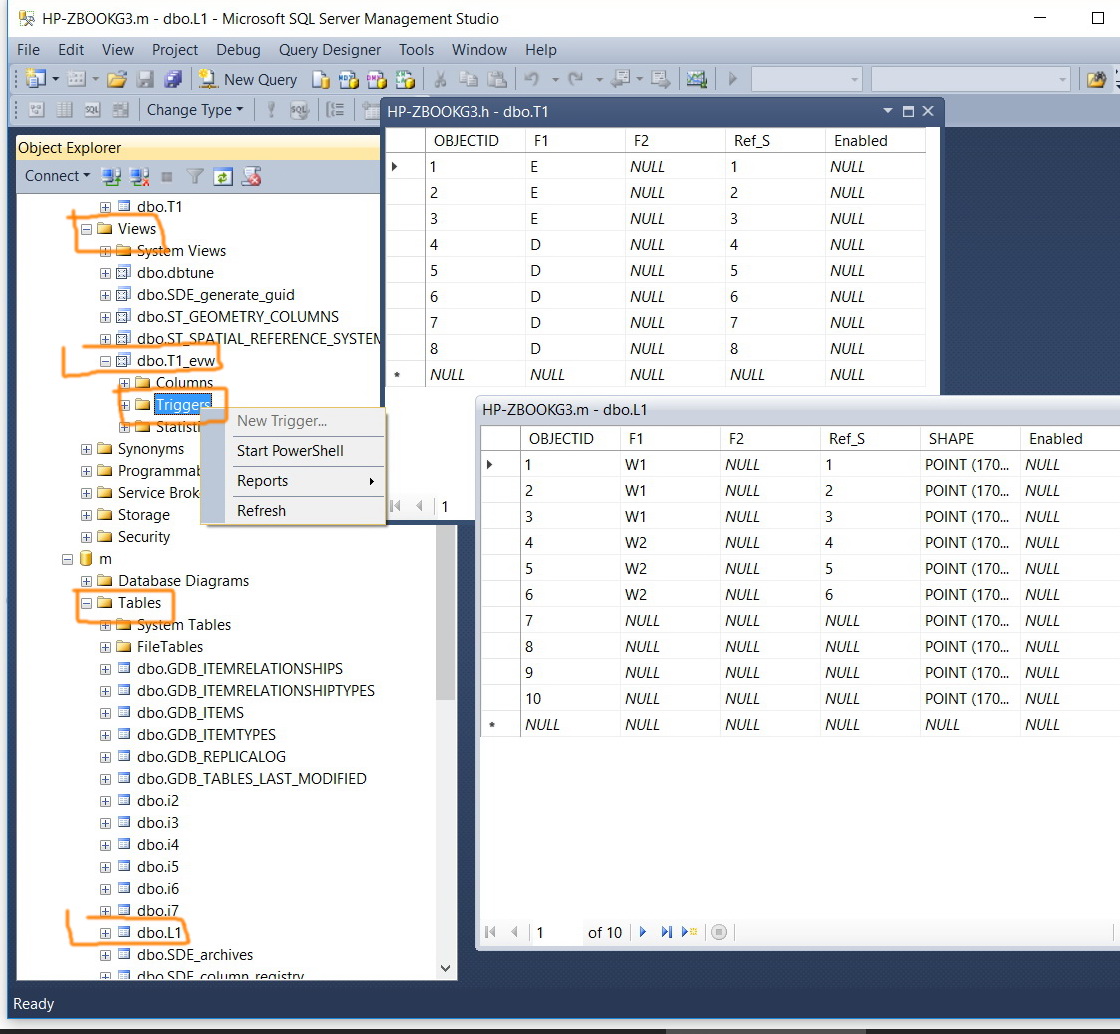Viewport: 1120px width, 1034px height.
Task: Click the Object Explorer vertical scrollbar down arrow
Action: click(x=446, y=968)
